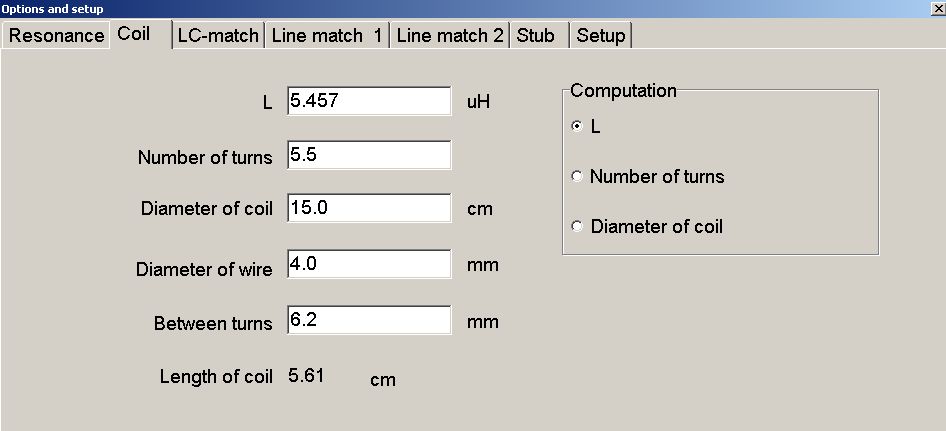Screen dimensions: 946x431
Task: Go to the Line match 1 tab
Action: (x=326, y=36)
